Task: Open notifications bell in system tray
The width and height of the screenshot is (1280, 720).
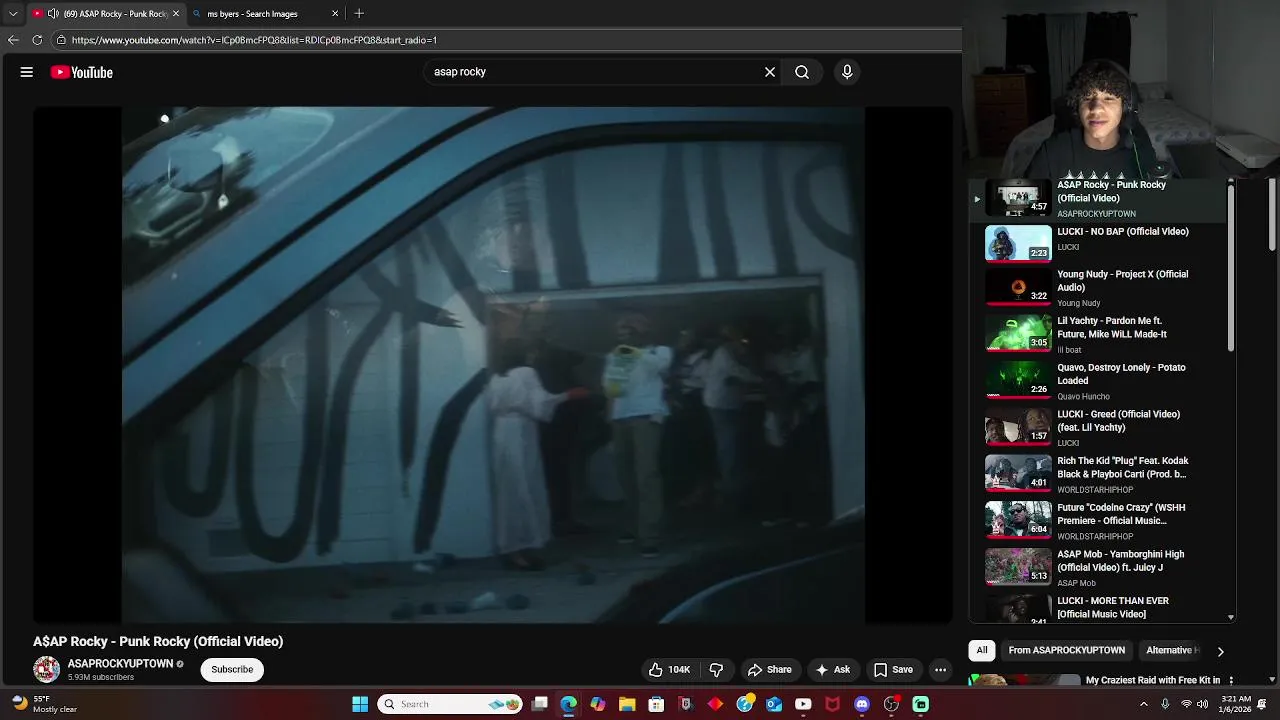Action: (x=1263, y=704)
